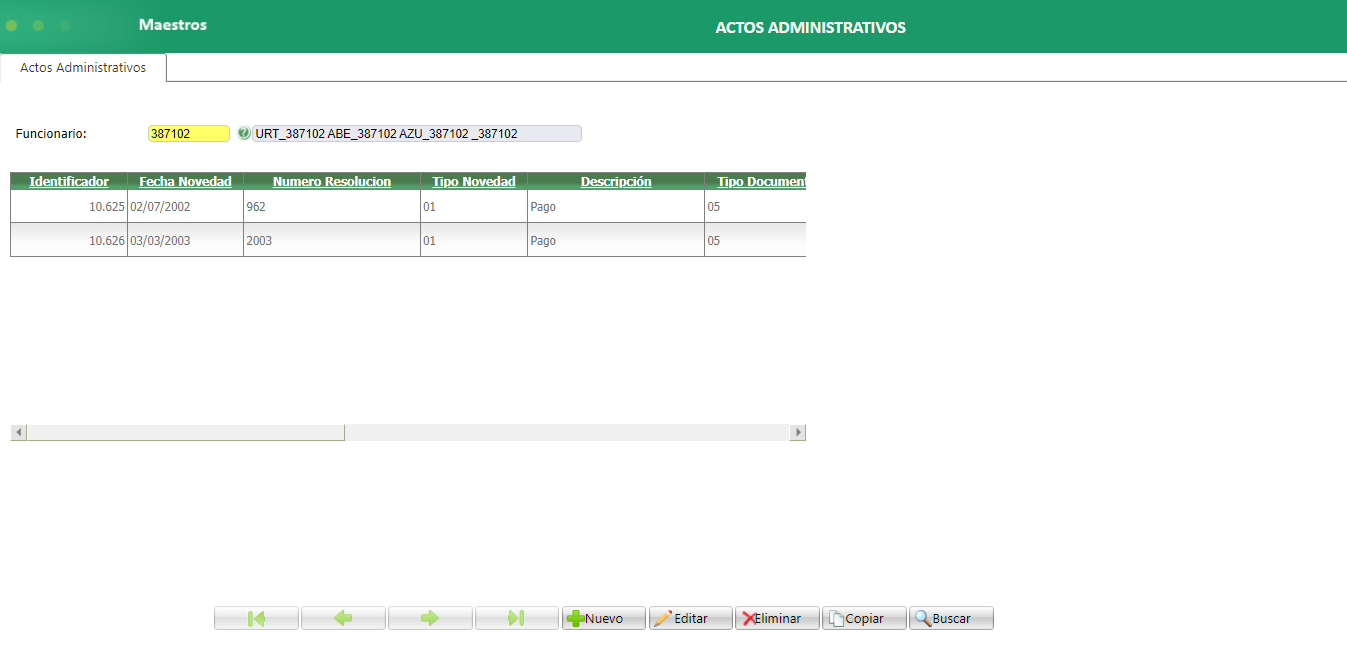The width and height of the screenshot is (1347, 667).
Task: Select the cell with identifier 10.626
Action: [x=69, y=240]
